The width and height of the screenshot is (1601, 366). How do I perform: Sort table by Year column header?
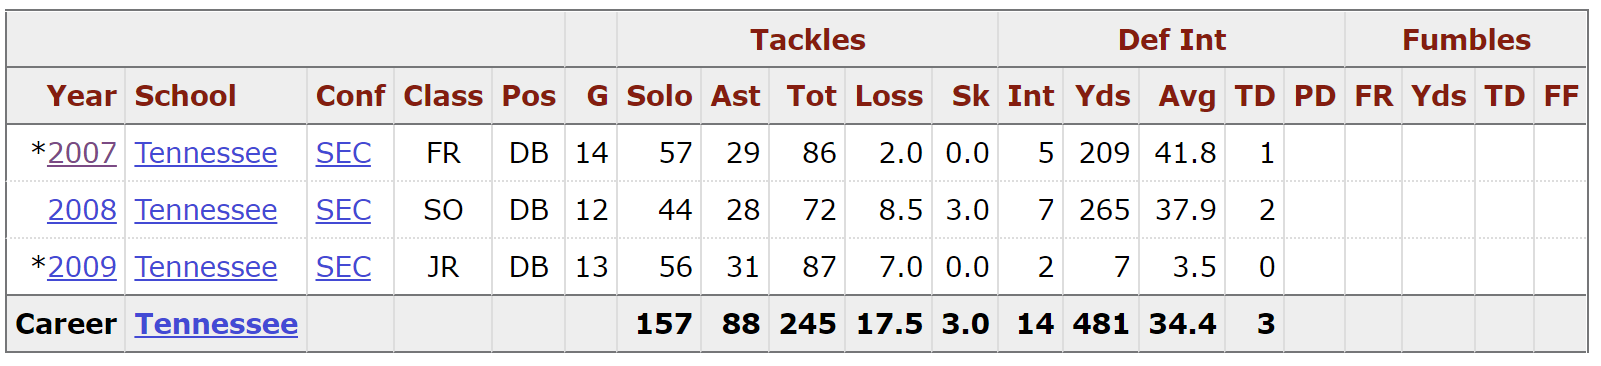tap(81, 96)
